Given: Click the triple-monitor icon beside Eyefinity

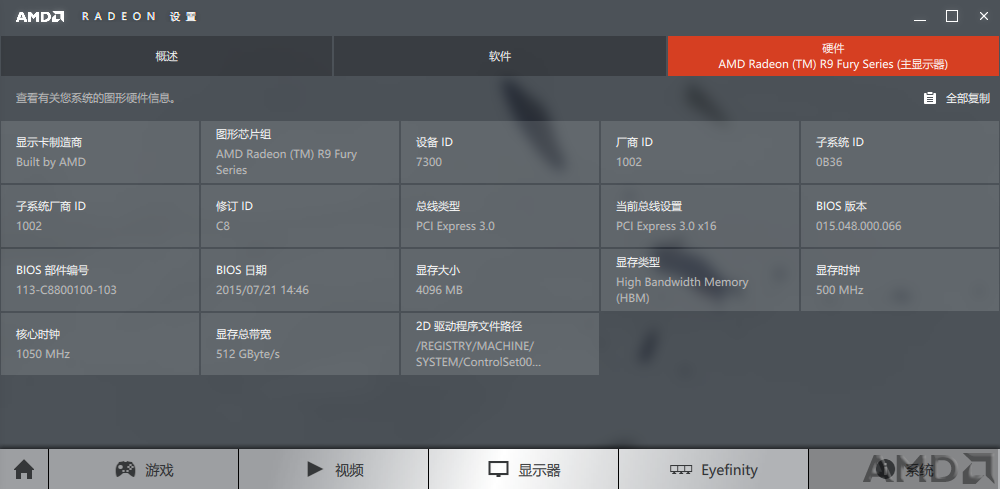Looking at the screenshot, I should (681, 471).
